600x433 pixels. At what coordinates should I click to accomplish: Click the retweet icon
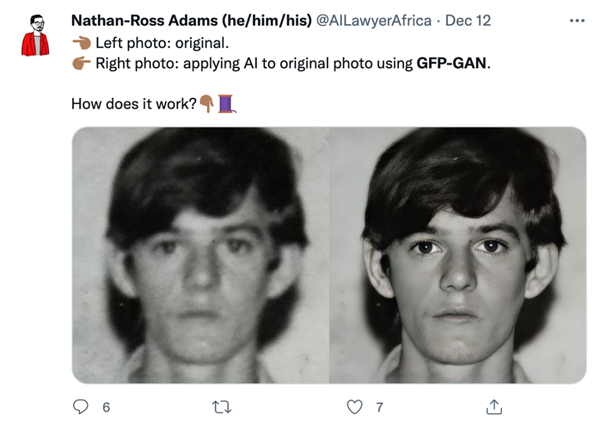tap(222, 407)
